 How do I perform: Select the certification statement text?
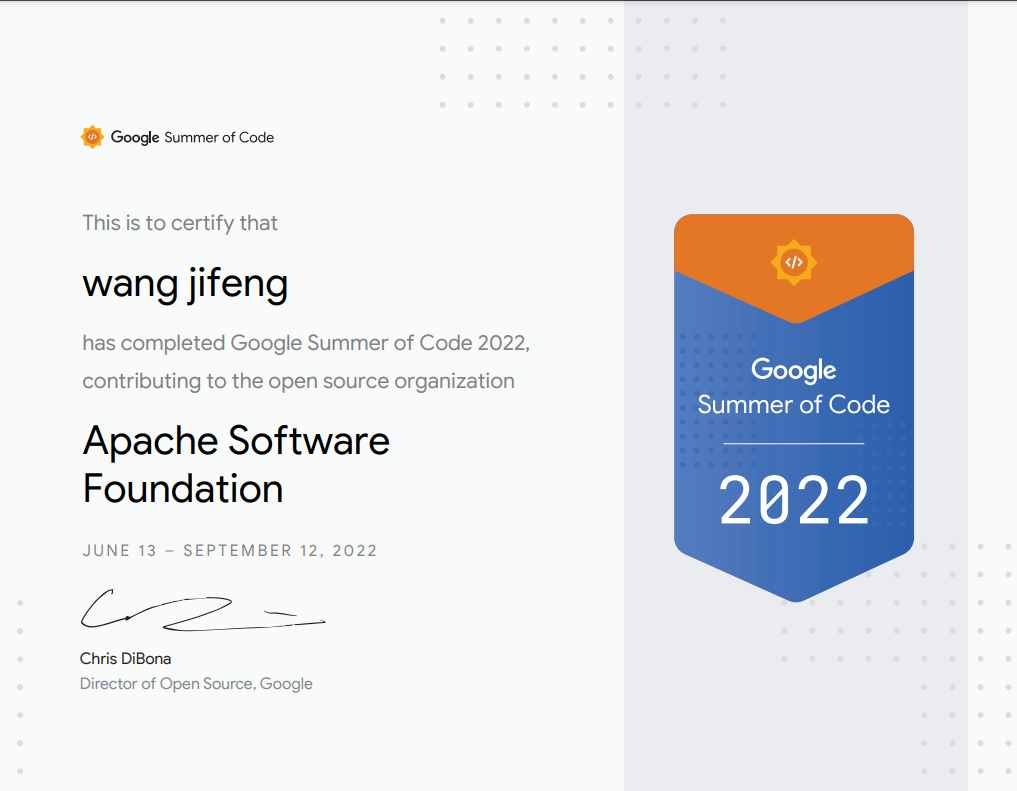(x=305, y=361)
